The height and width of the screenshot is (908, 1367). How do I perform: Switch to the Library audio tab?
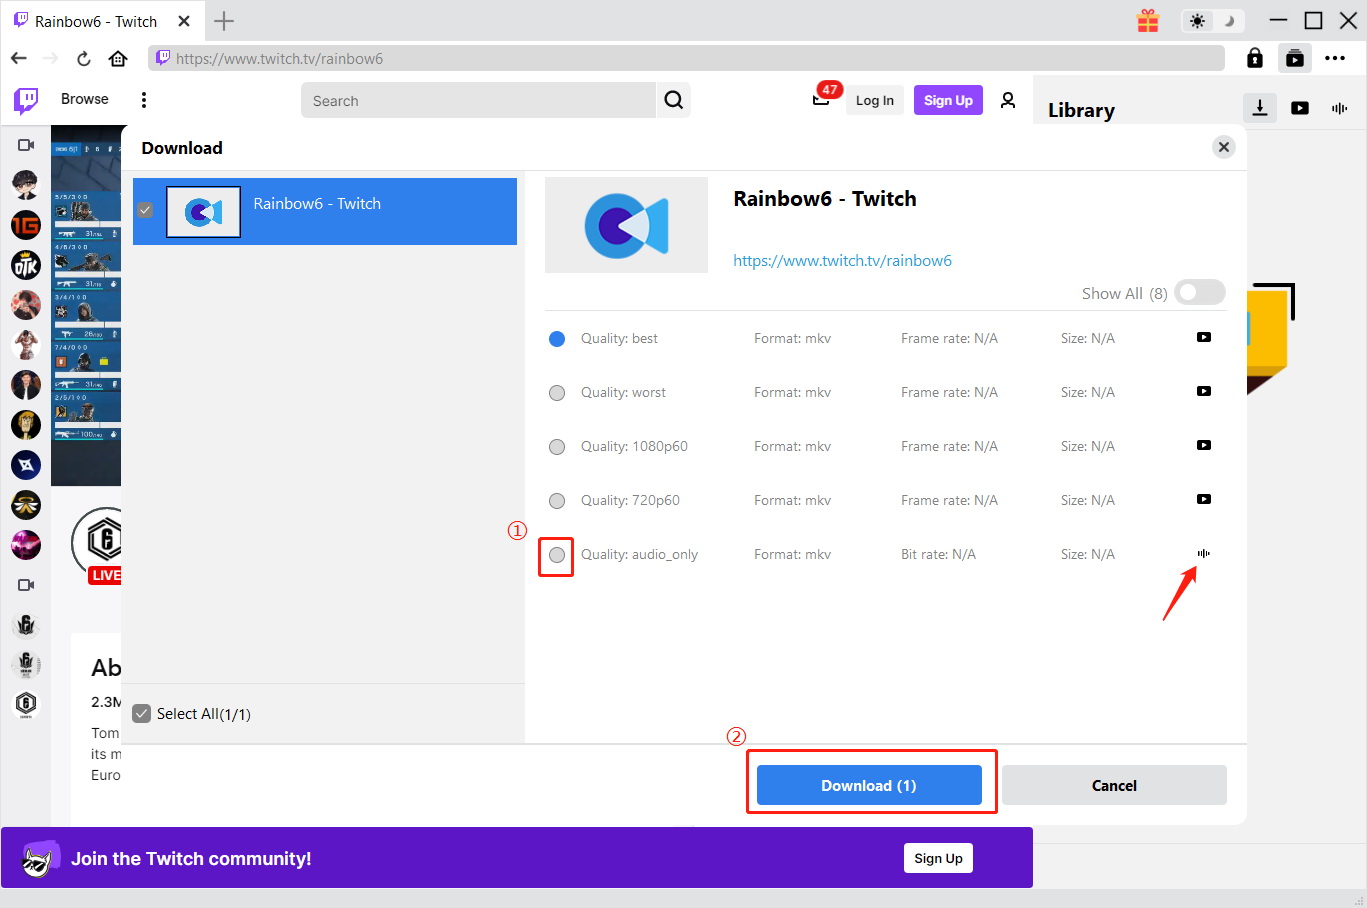click(1340, 108)
